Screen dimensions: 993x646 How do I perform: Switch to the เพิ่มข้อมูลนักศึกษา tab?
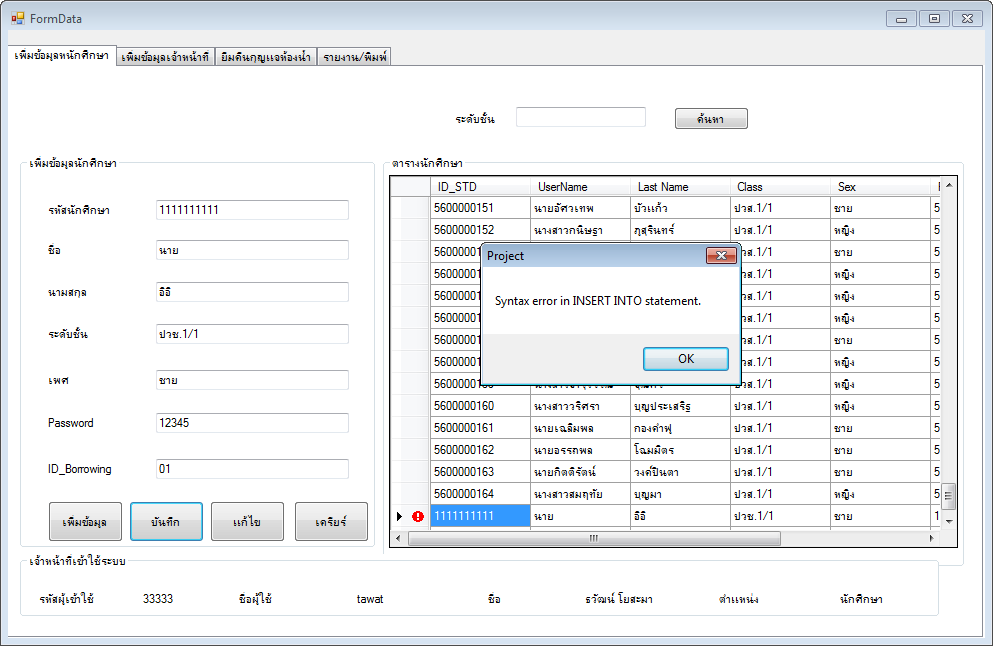[62, 56]
